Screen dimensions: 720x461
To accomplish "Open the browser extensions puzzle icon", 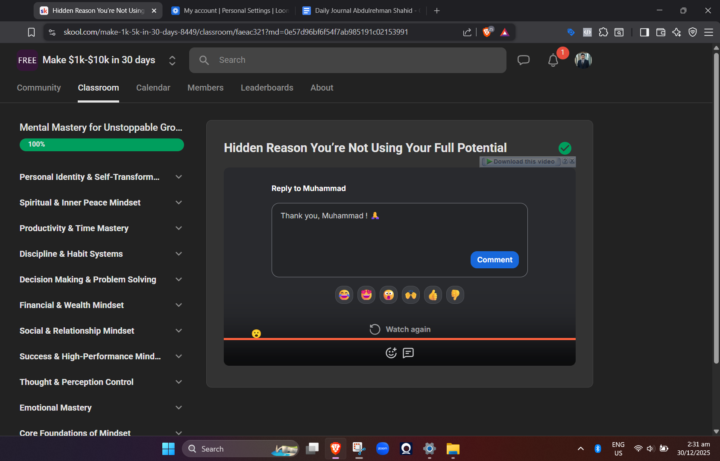I will tap(603, 32).
